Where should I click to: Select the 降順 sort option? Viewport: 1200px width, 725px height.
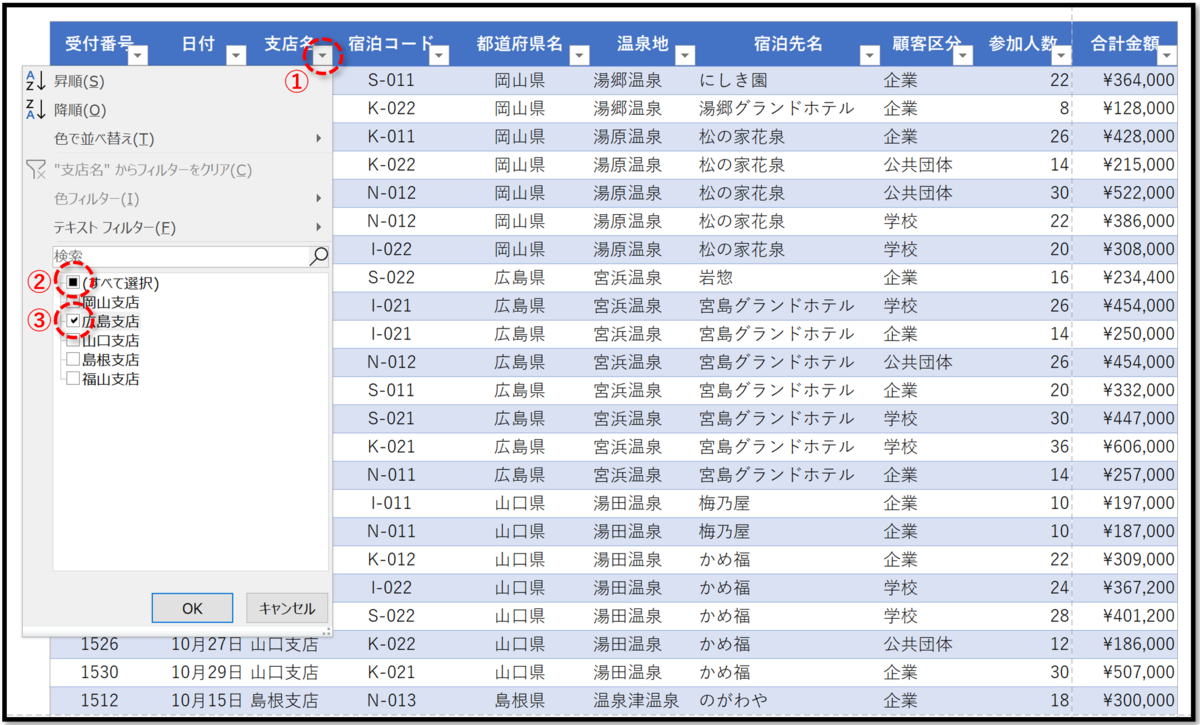coord(85,110)
